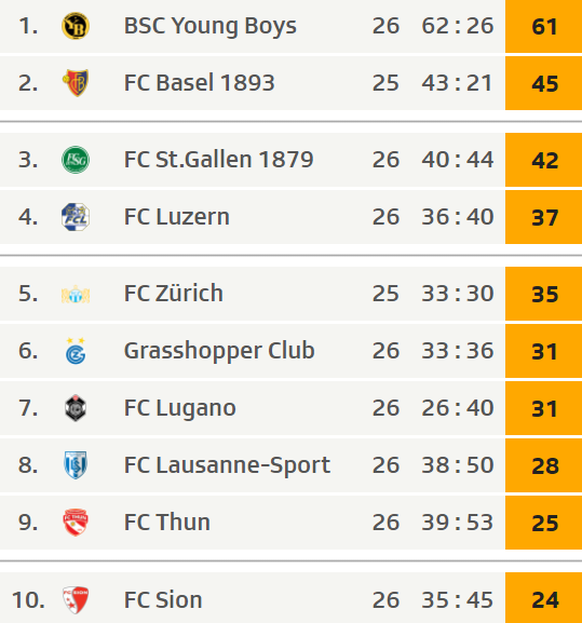Open FC Basel 1893 team link

point(199,83)
